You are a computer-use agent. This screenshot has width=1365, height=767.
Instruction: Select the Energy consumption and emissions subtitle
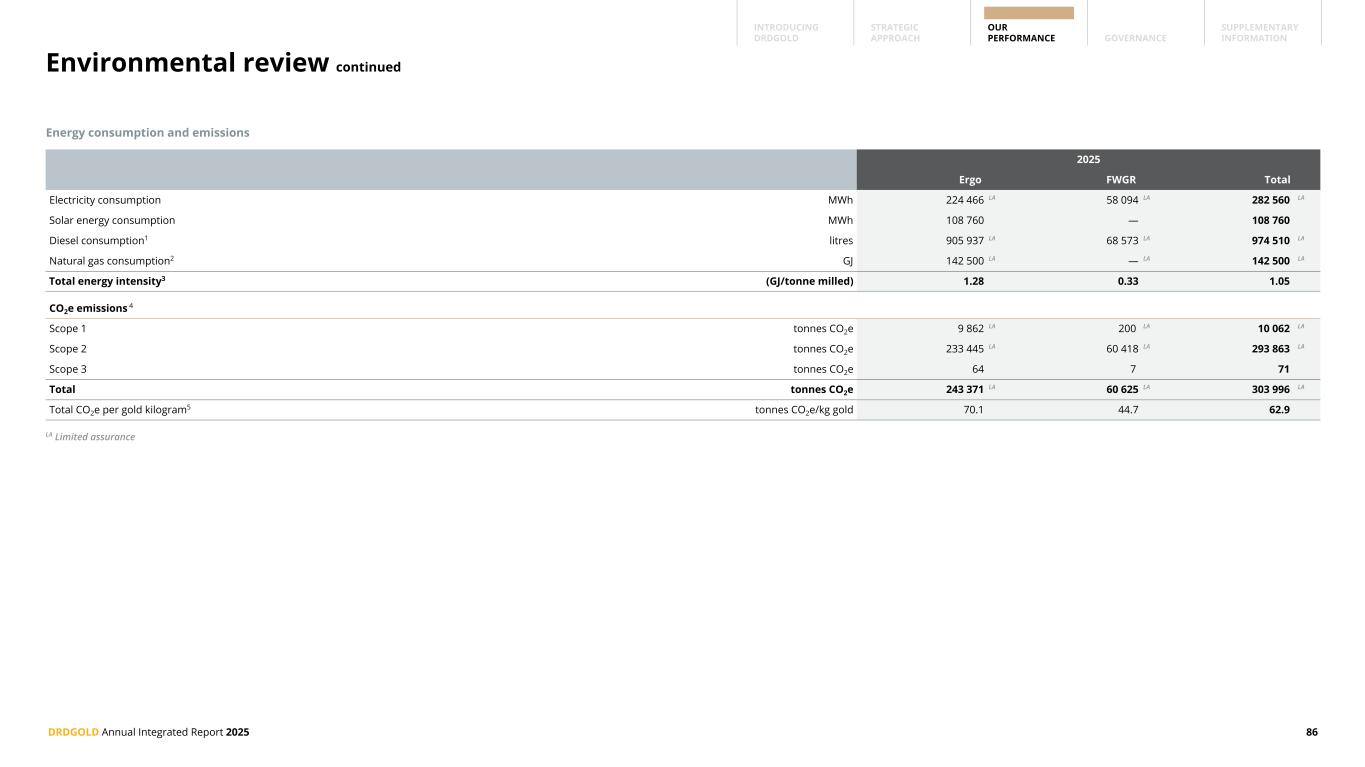tap(147, 132)
